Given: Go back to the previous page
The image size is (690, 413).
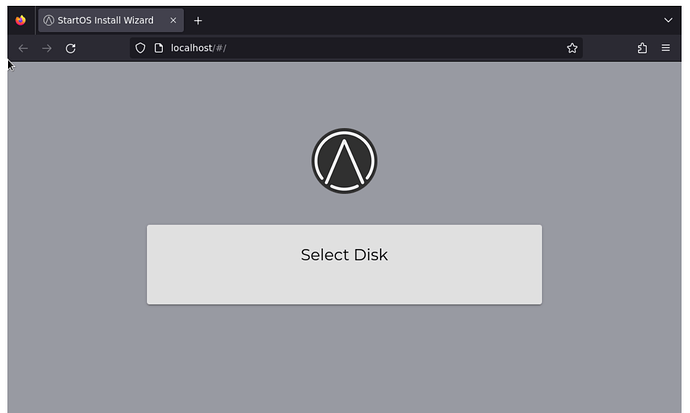Looking at the screenshot, I should click(23, 48).
